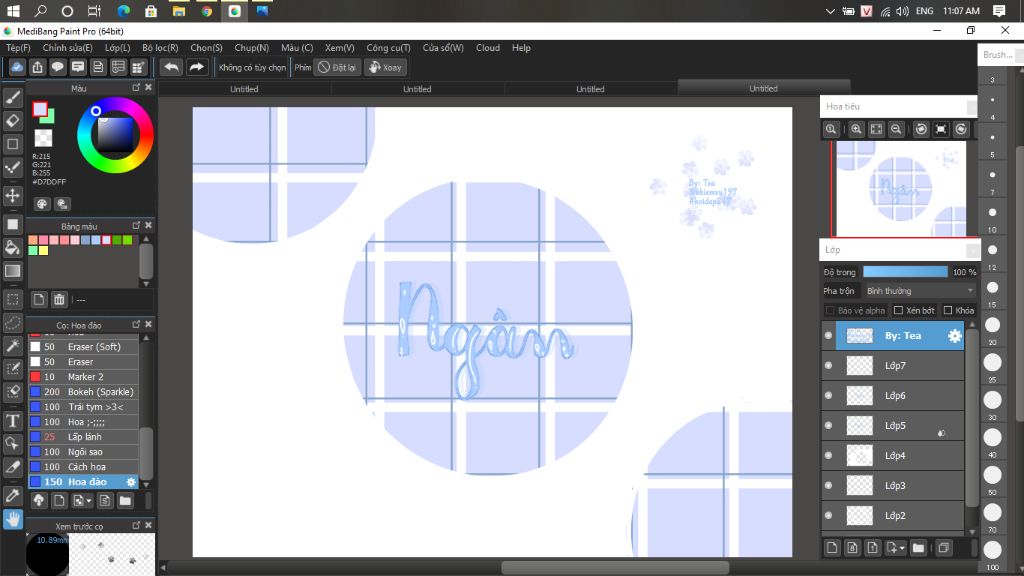This screenshot has height=576, width=1024.
Task: Open settings gear of By: Tea layer
Action: point(954,336)
